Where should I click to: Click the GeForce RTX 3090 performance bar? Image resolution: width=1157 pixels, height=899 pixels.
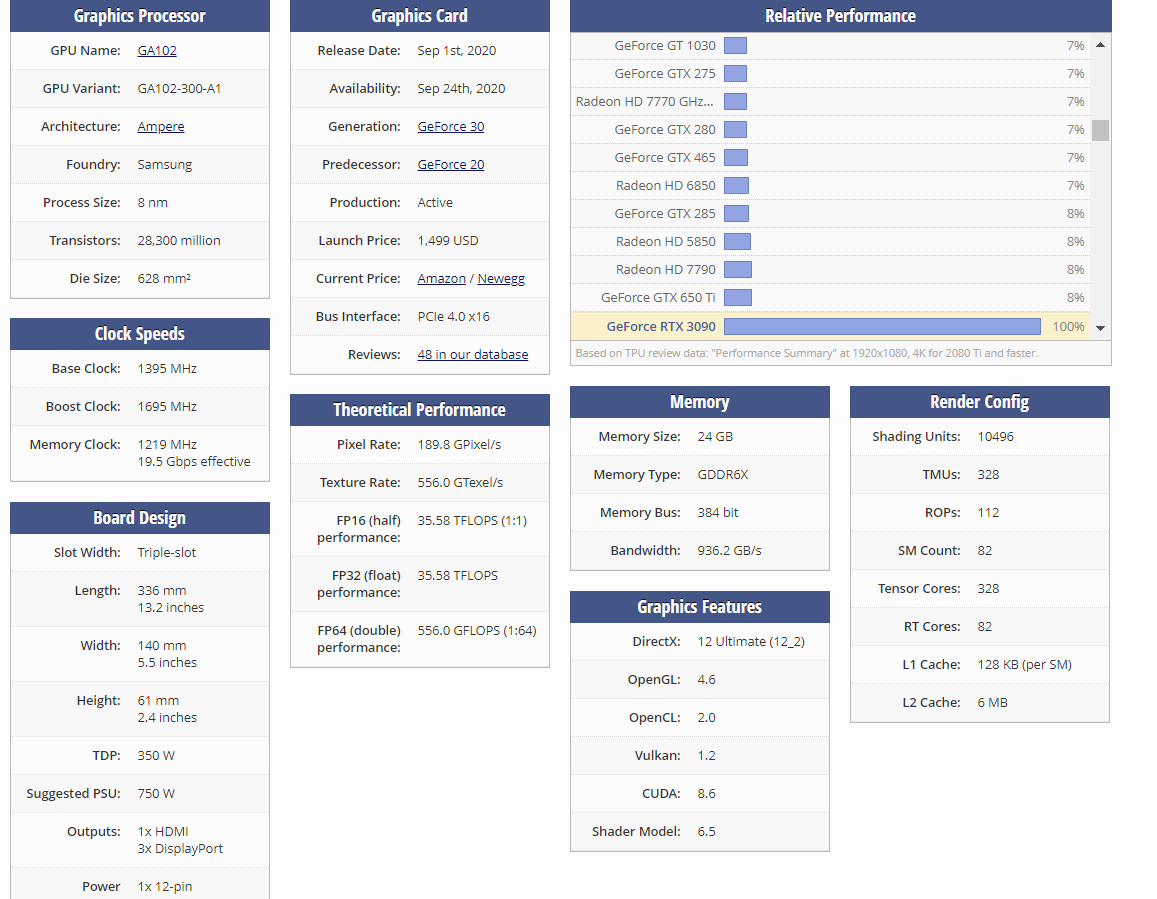pos(883,326)
